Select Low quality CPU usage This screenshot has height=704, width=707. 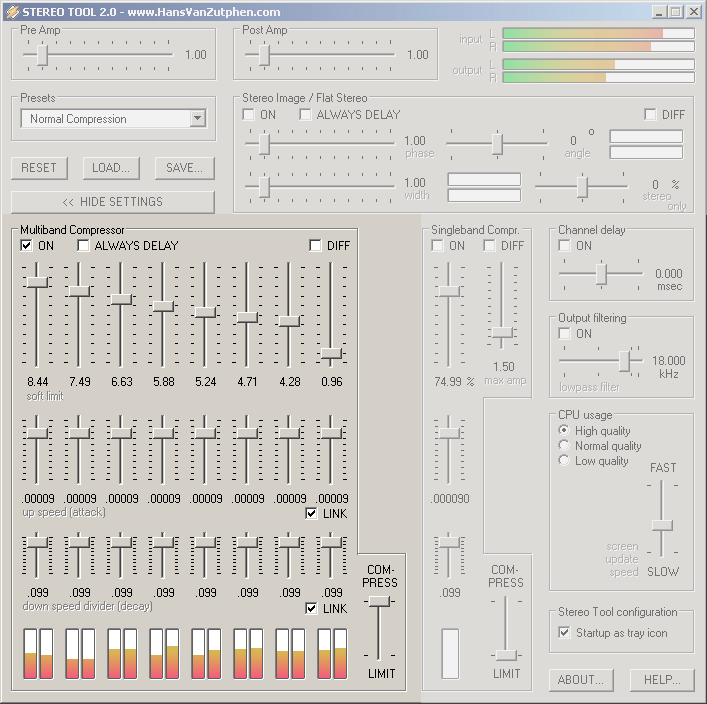pyautogui.click(x=564, y=460)
